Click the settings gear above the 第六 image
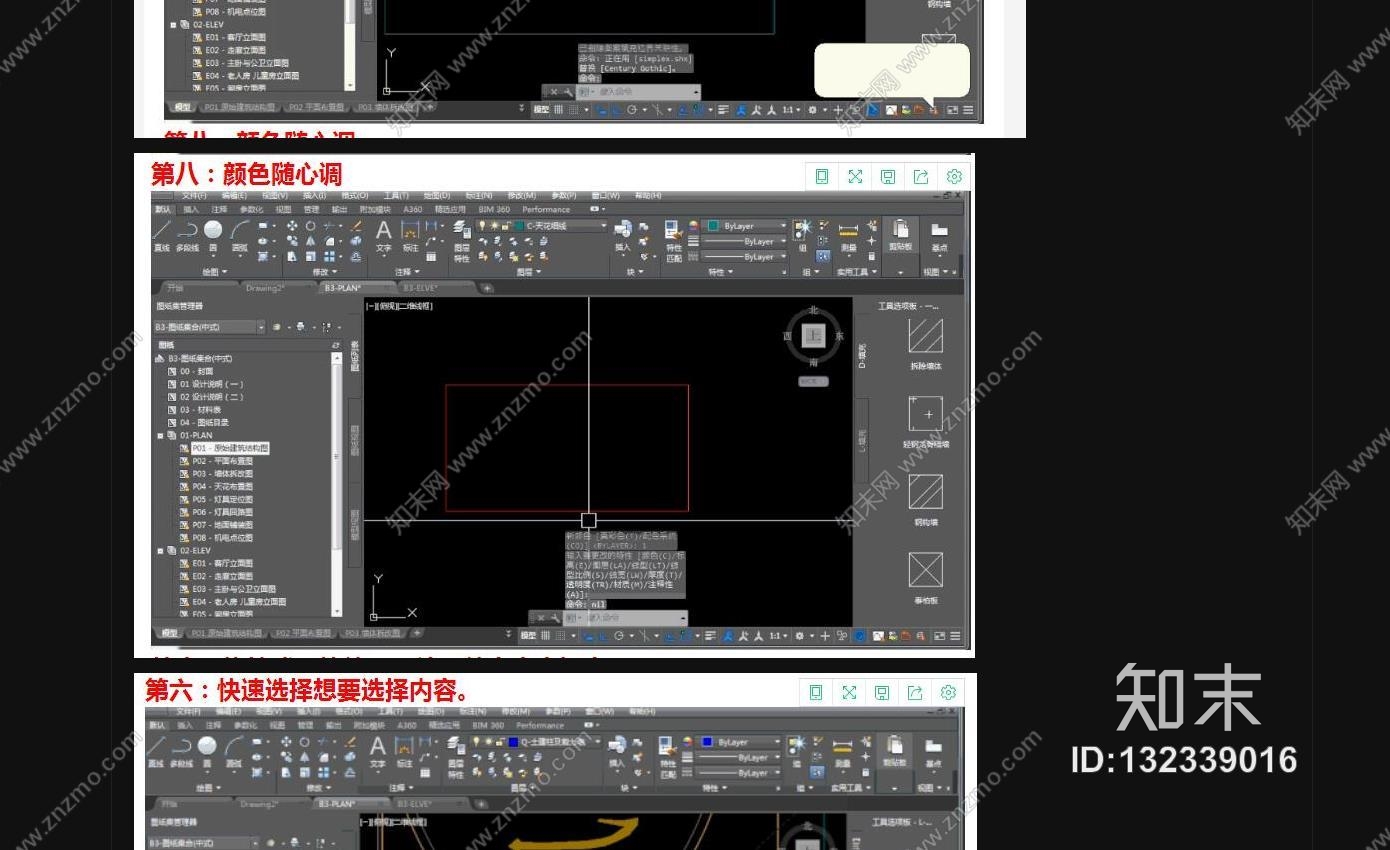The image size is (1390, 850). coord(948,692)
